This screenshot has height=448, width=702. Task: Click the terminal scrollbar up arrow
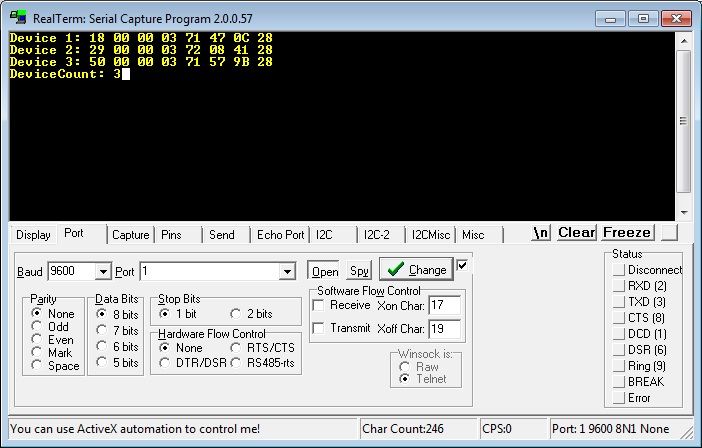(x=684, y=41)
